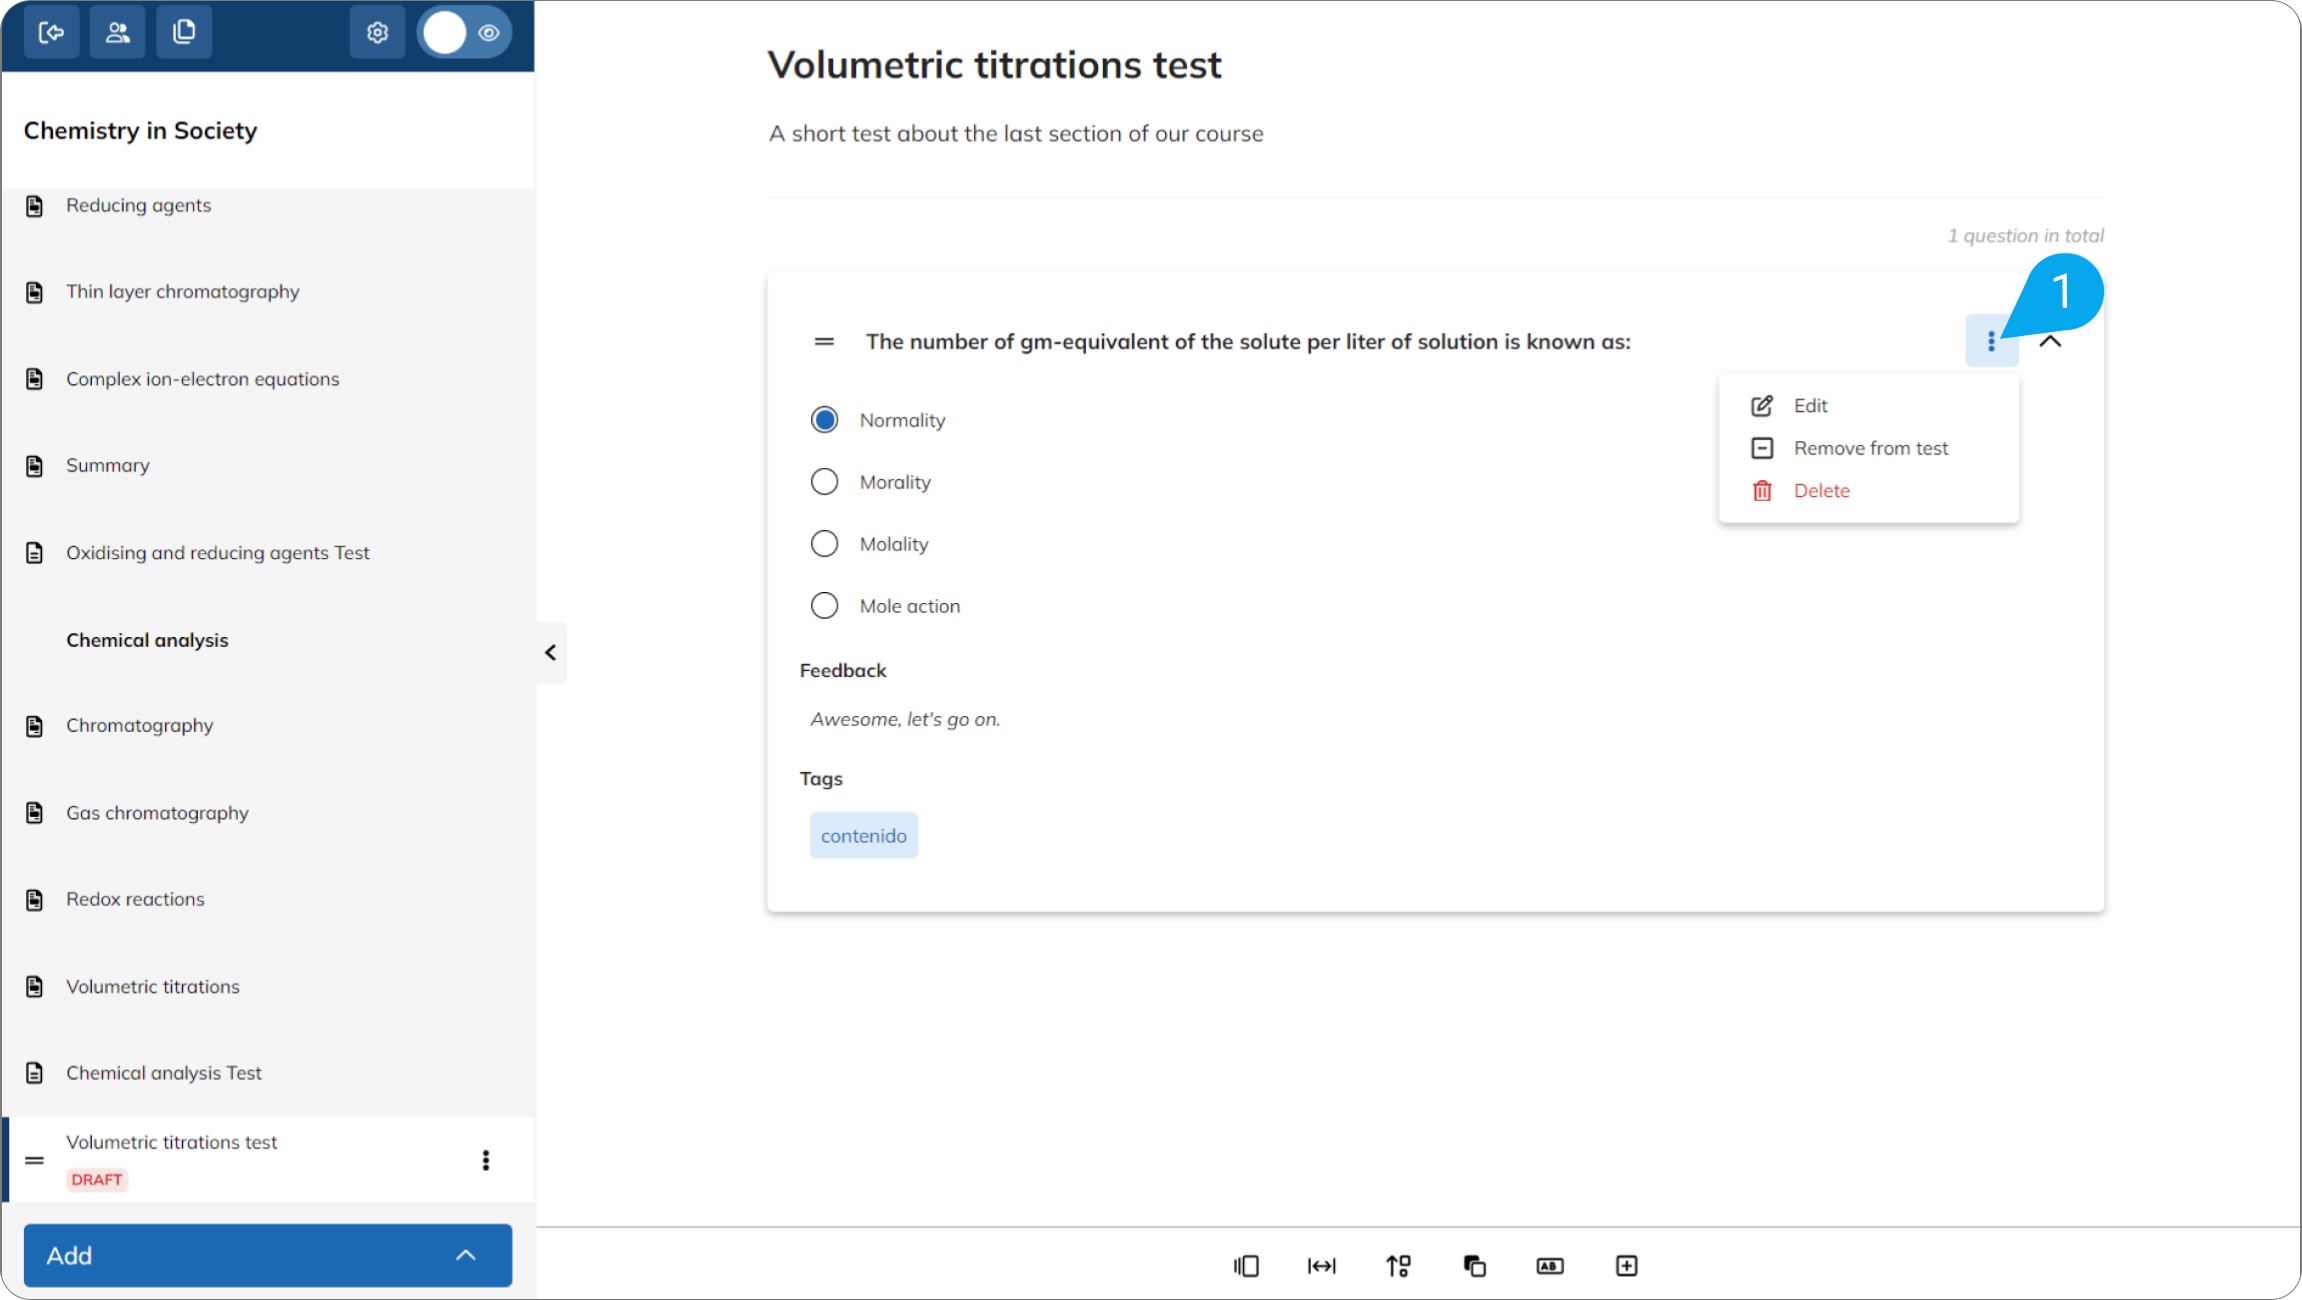Open Thin layer chromatography page
The image size is (2302, 1300).
pos(183,292)
